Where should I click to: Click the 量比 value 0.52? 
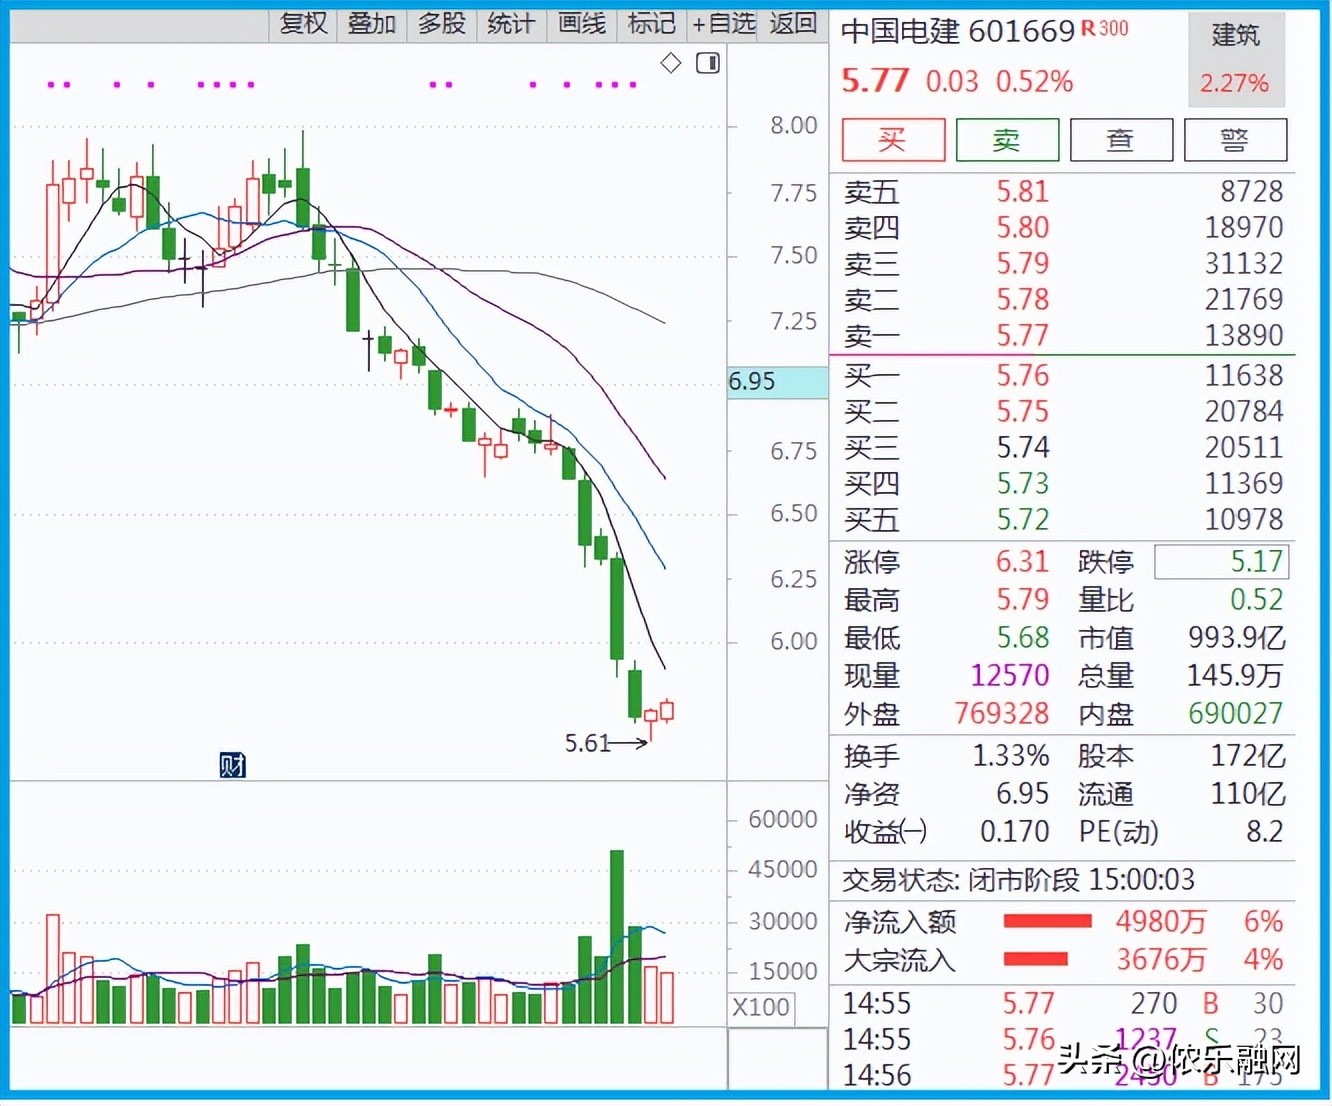1256,599
